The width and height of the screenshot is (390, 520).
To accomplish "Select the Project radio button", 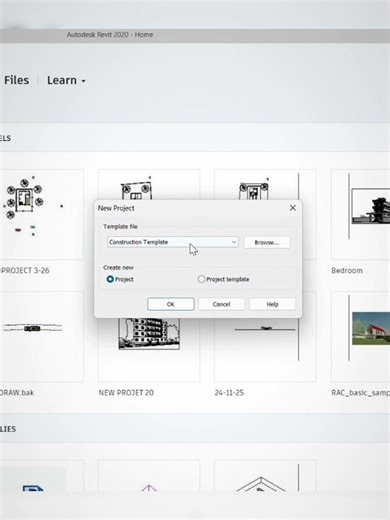I will pyautogui.click(x=110, y=279).
